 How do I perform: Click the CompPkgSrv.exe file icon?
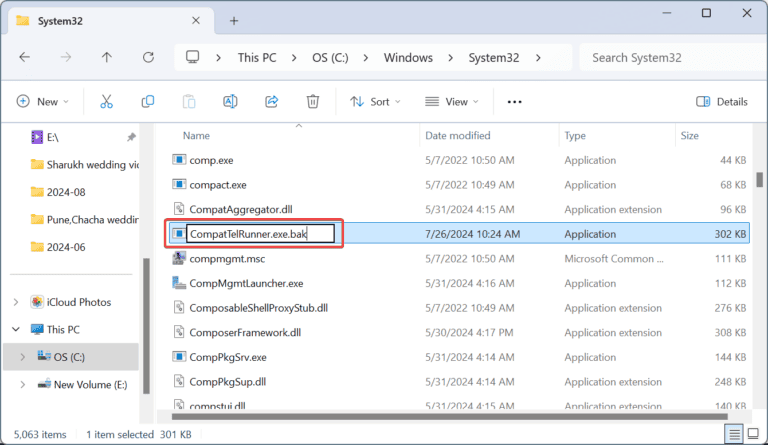click(x=179, y=356)
